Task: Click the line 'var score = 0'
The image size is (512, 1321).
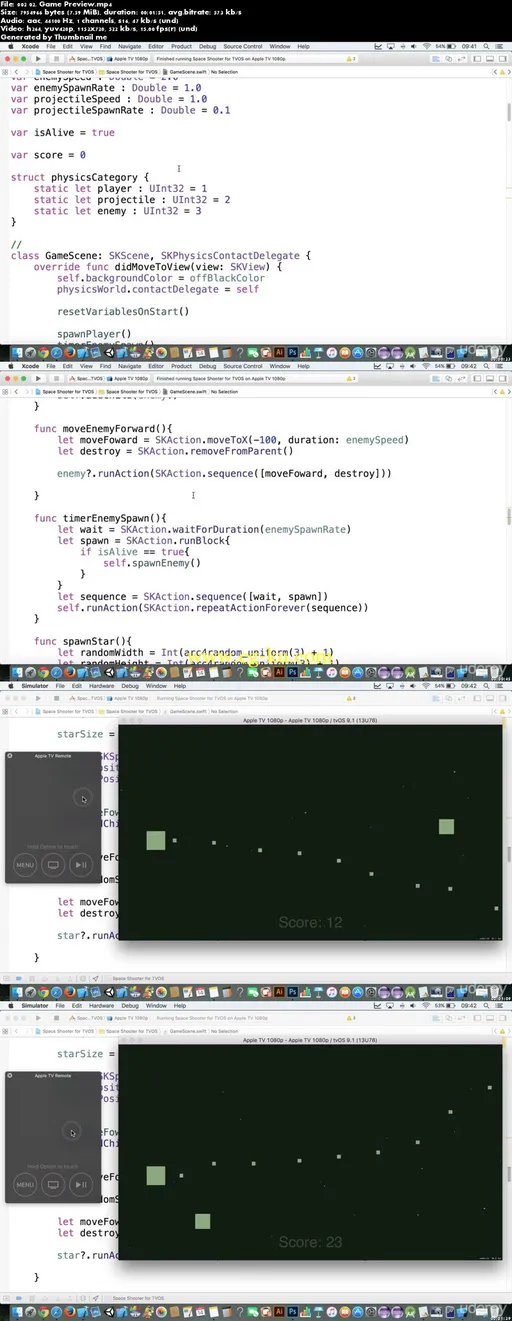Action: click(48, 155)
